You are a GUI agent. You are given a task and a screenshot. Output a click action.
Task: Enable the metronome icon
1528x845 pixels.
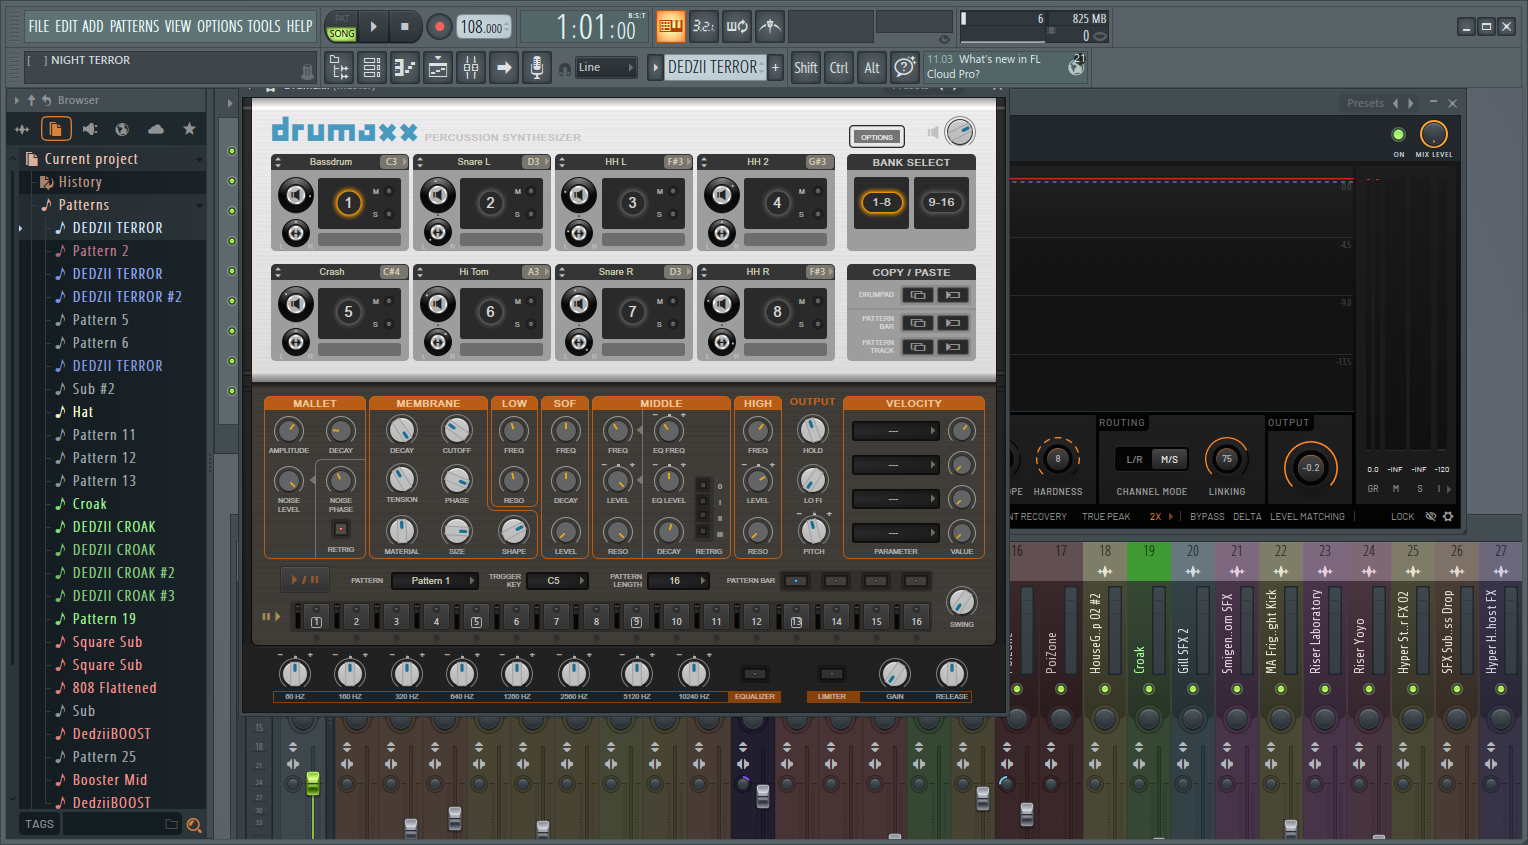pyautogui.click(x=769, y=27)
